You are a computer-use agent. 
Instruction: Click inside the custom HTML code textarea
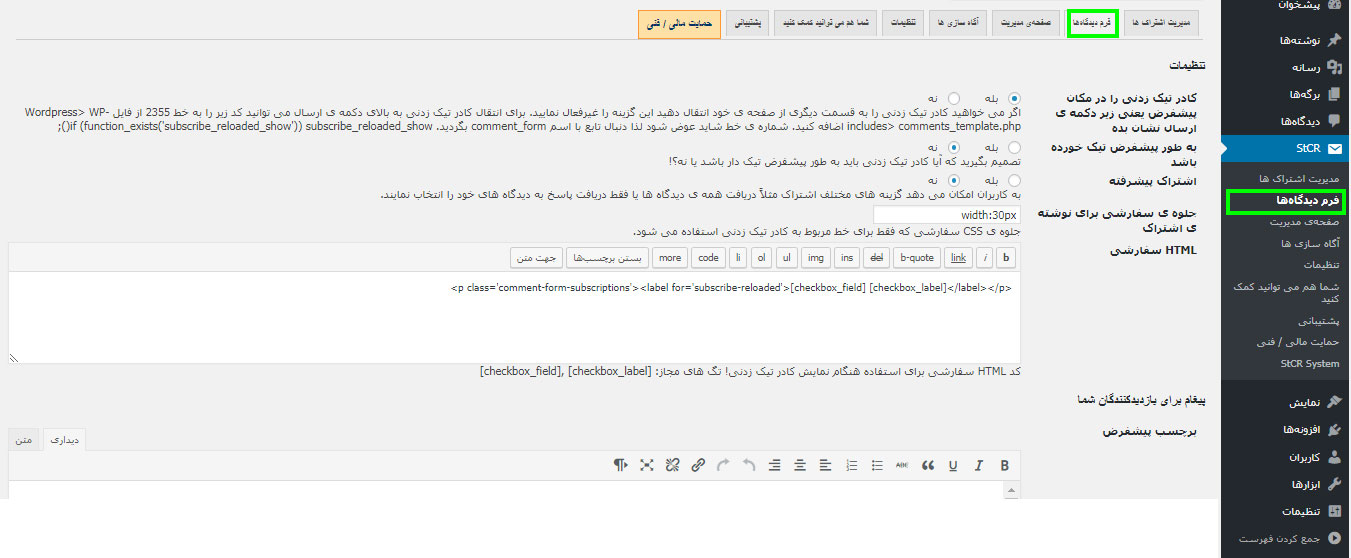pos(514,317)
